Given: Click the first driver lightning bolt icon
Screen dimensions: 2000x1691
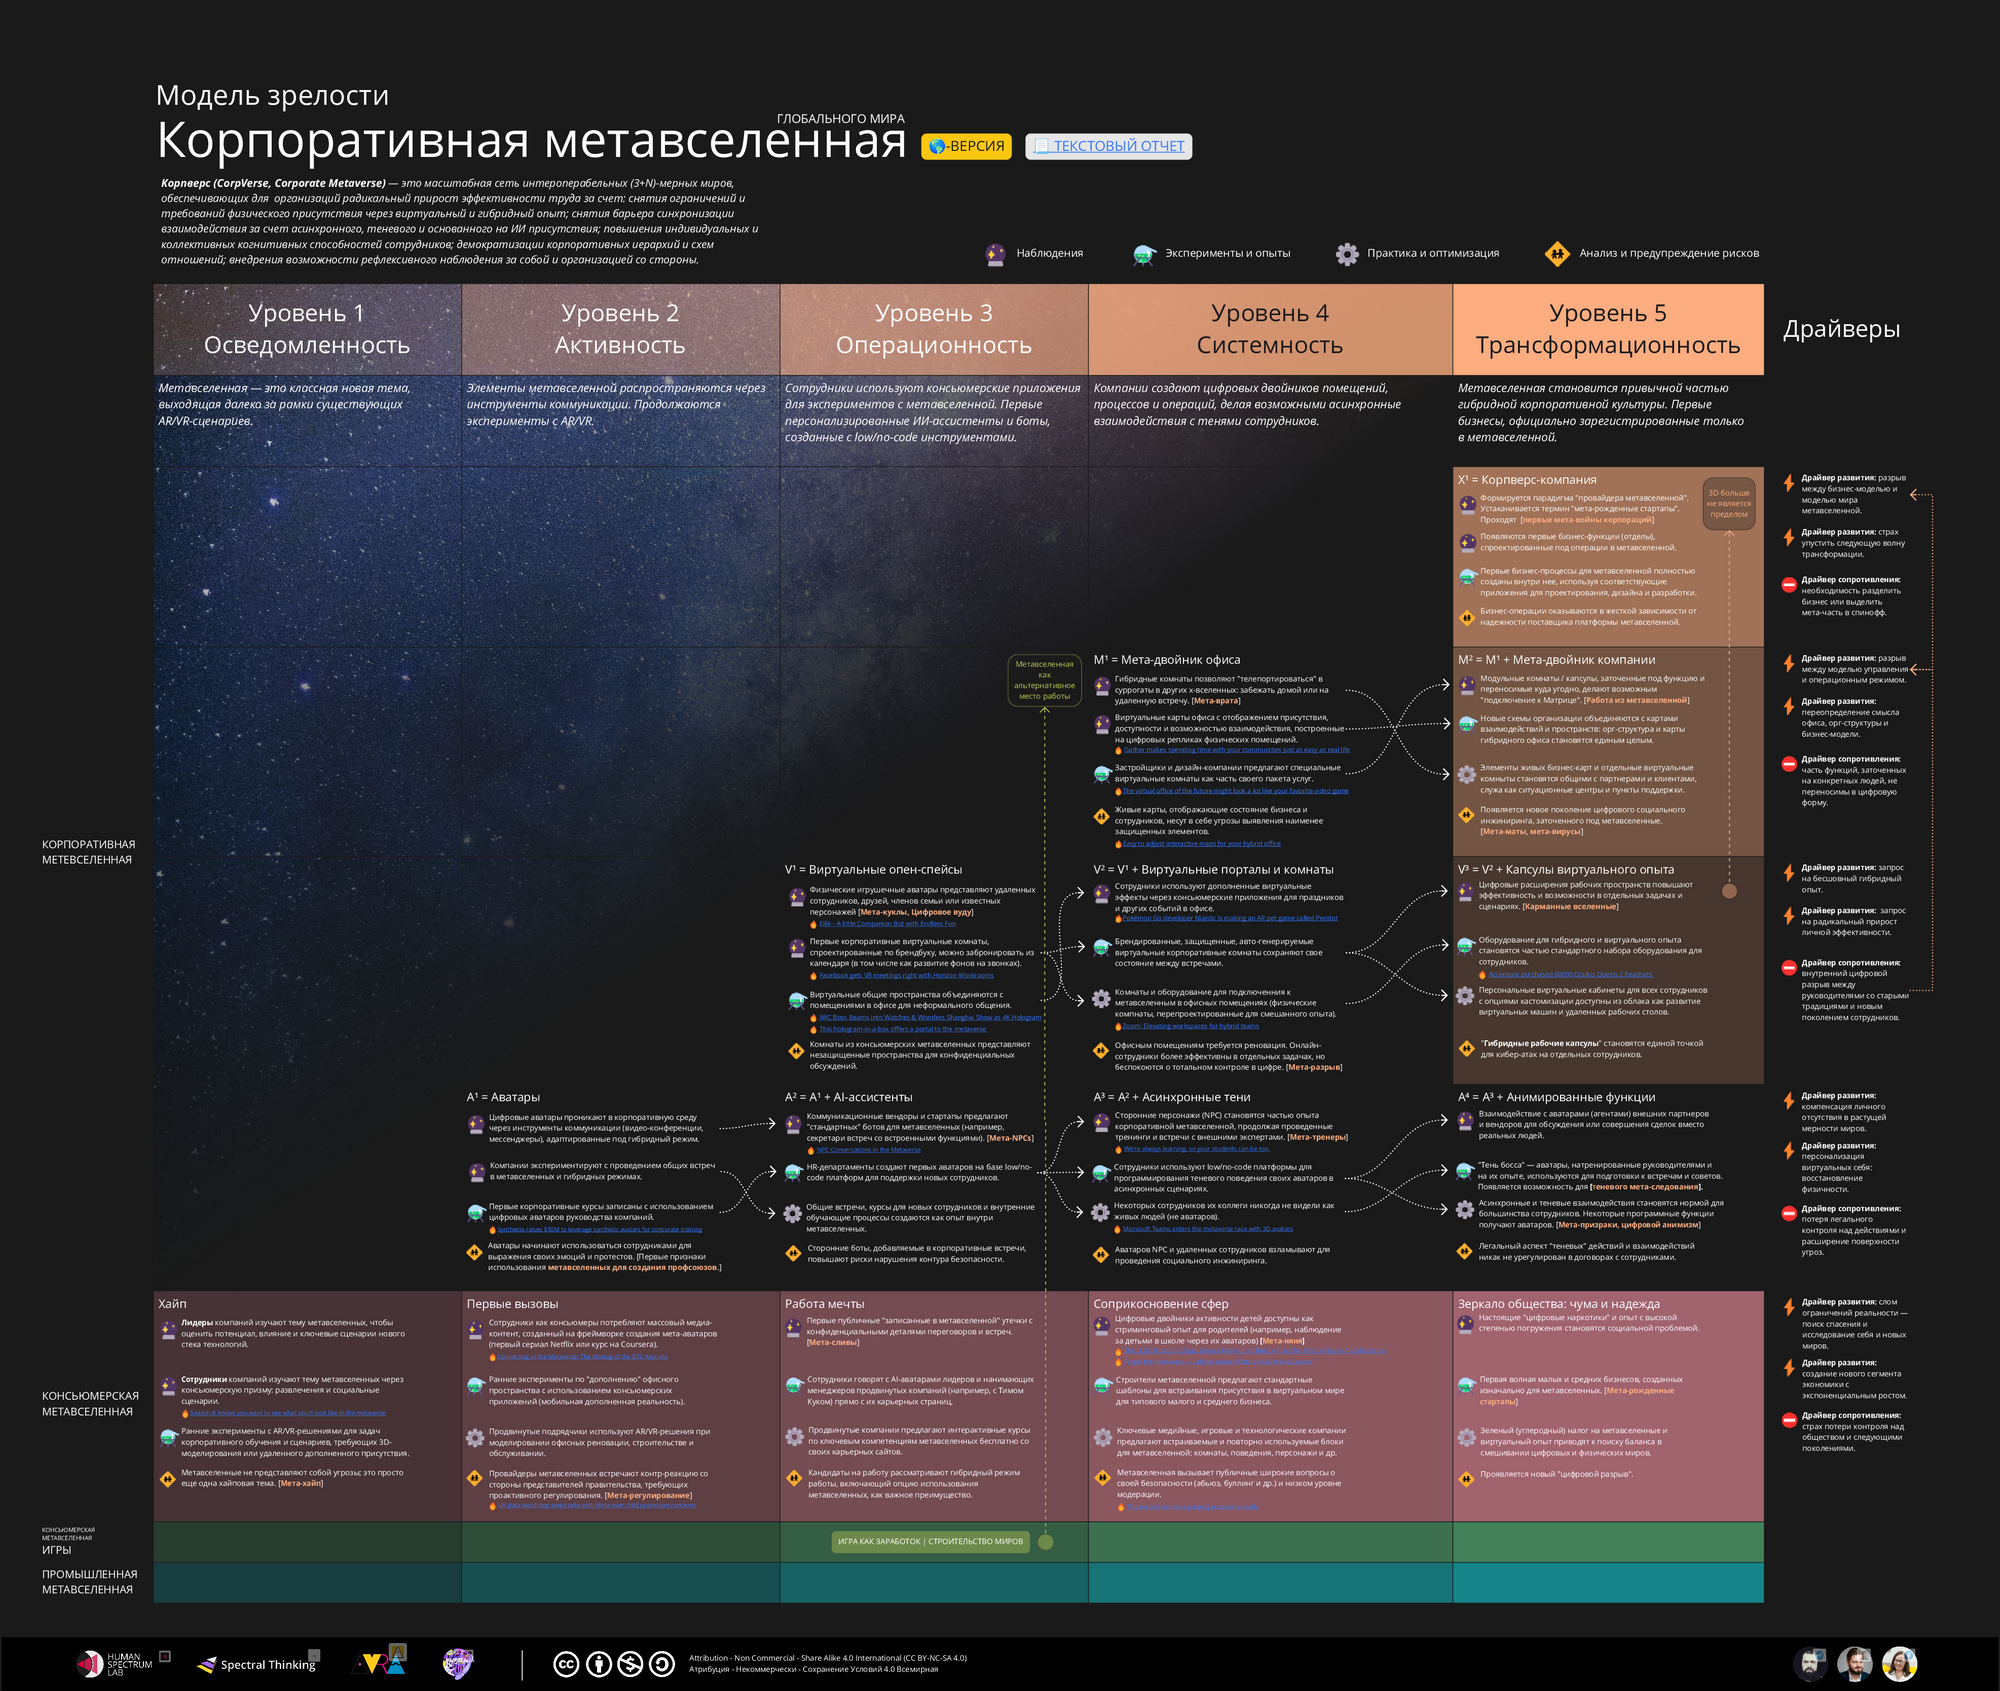Looking at the screenshot, I should pyautogui.click(x=1788, y=483).
